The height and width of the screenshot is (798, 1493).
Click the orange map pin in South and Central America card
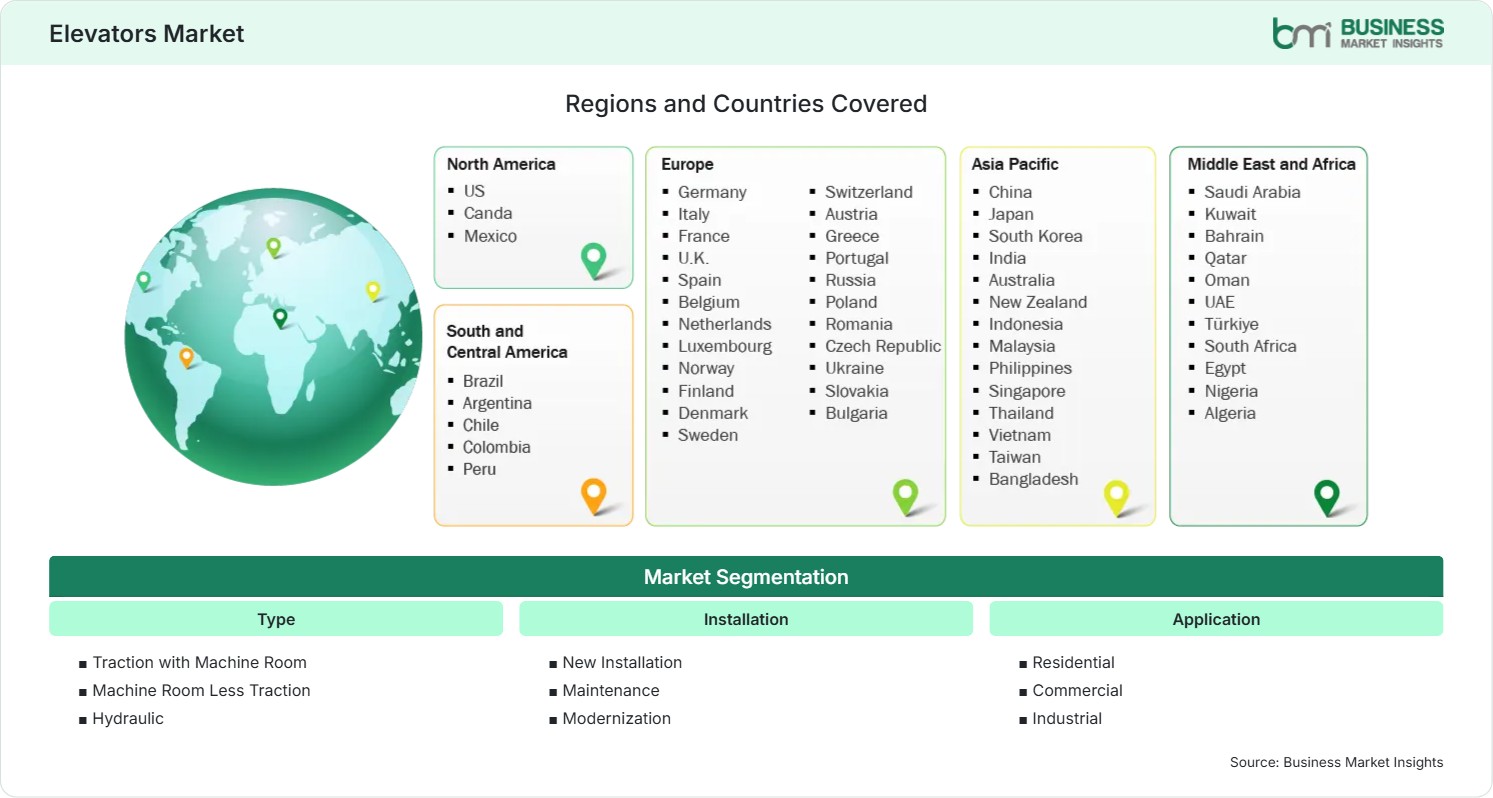[x=594, y=496]
